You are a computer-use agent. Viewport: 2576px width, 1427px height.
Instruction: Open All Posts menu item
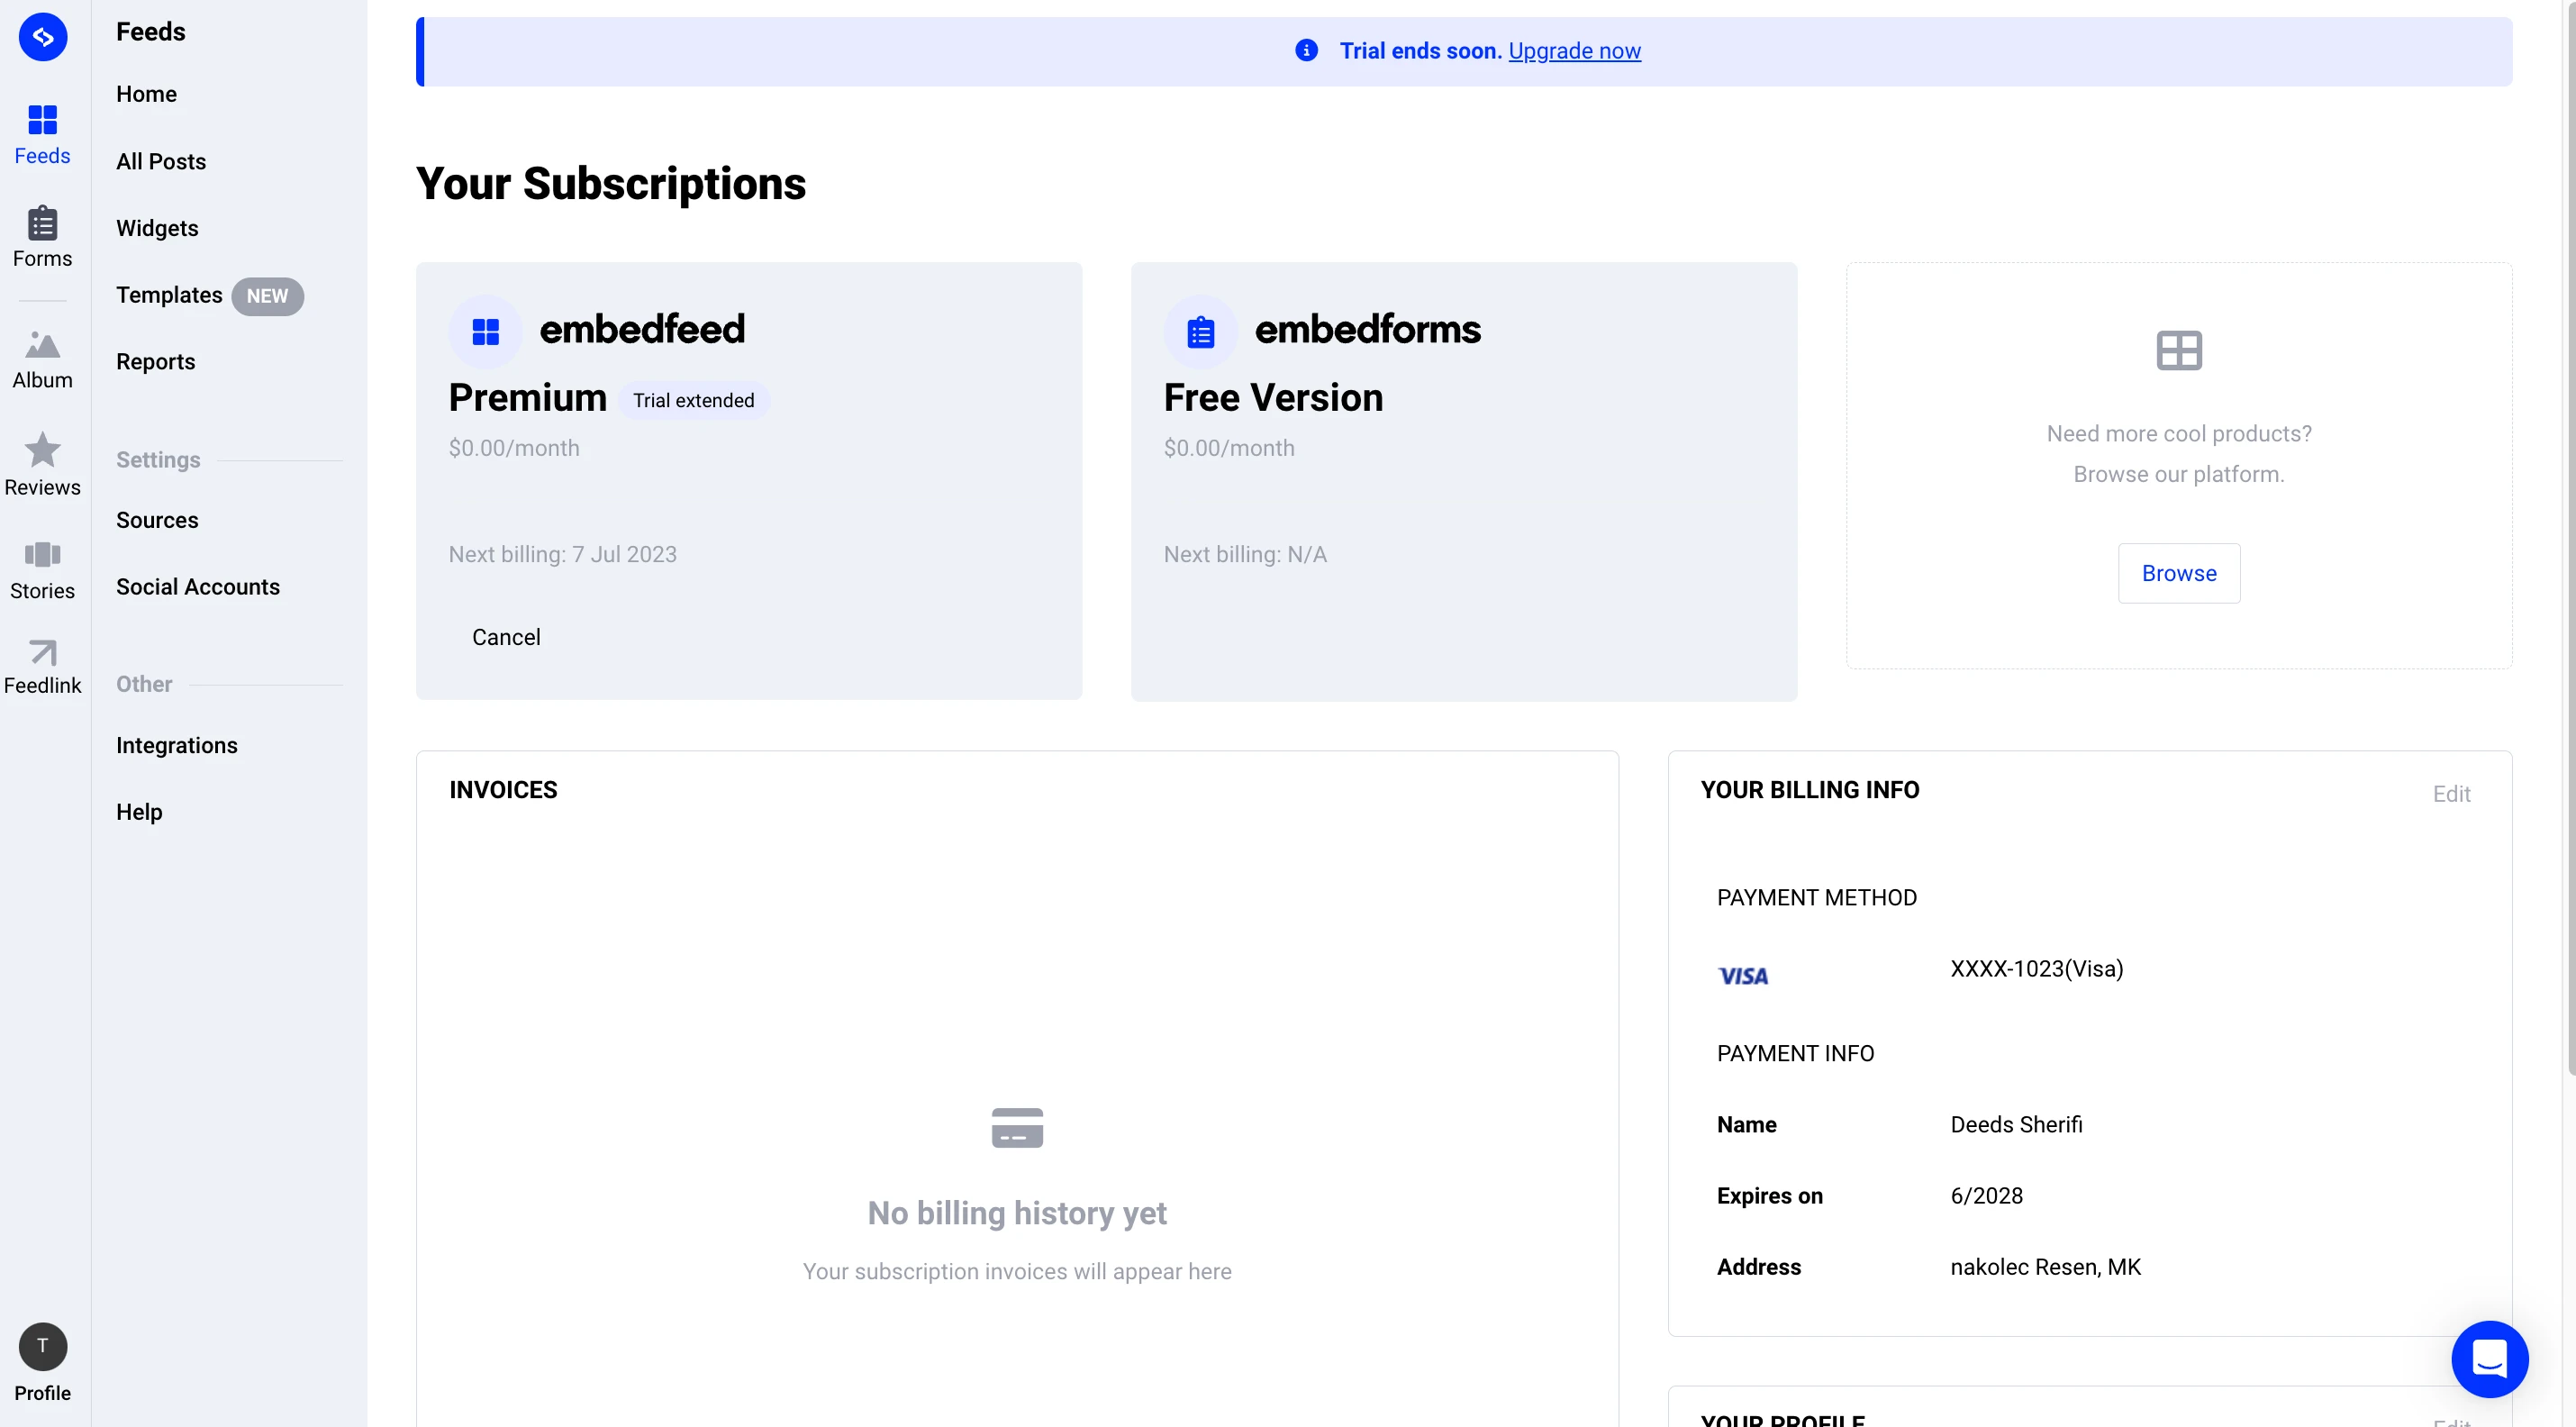point(161,161)
